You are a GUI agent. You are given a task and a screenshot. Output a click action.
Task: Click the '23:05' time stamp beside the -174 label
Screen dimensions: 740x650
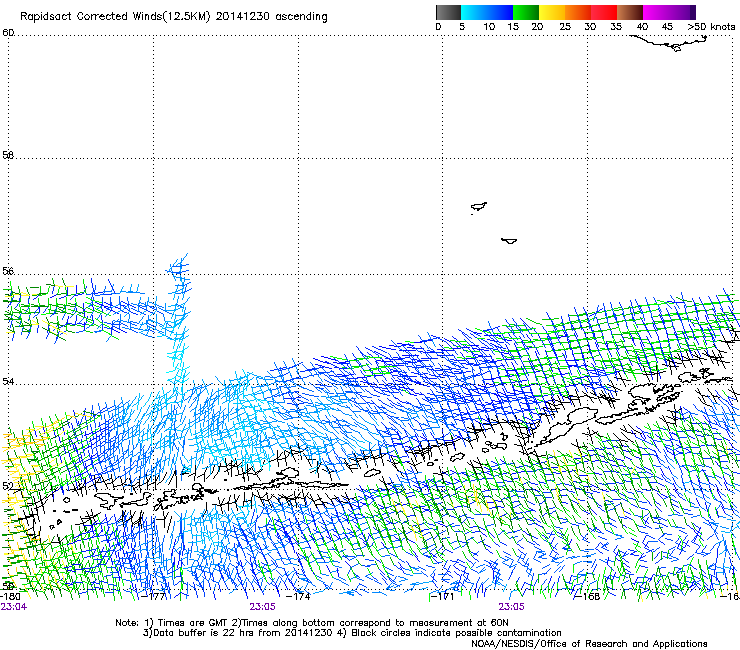(262, 607)
